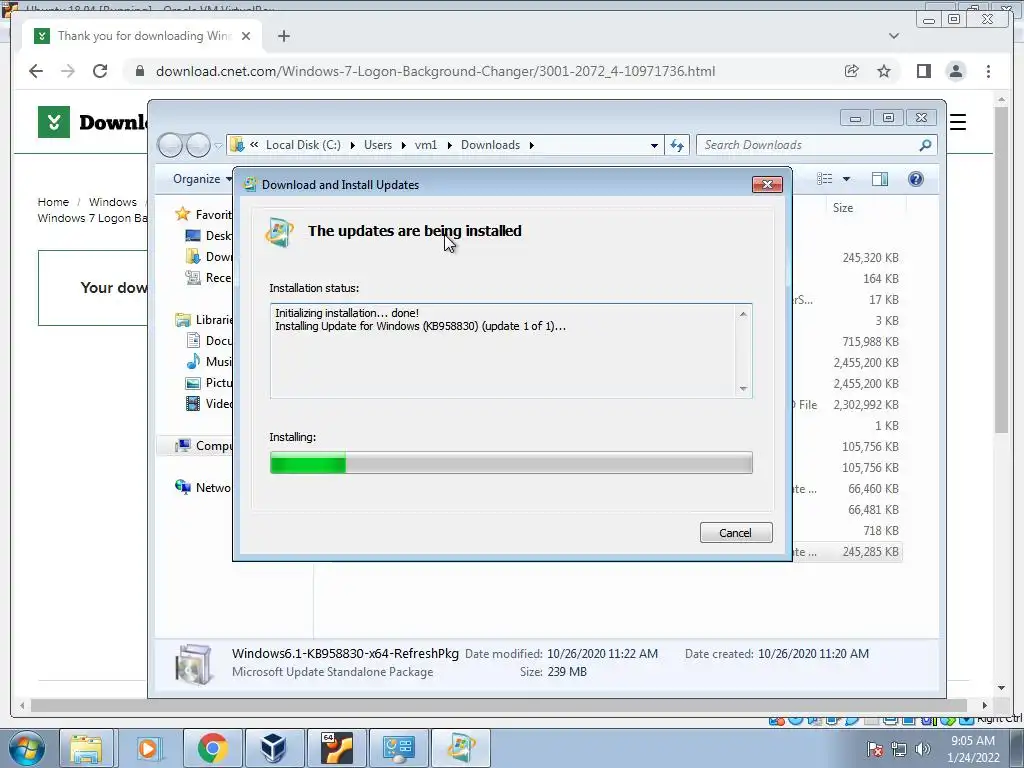This screenshot has width=1024, height=768.
Task: Open Windows Media Player from taskbar
Action: pos(148,748)
